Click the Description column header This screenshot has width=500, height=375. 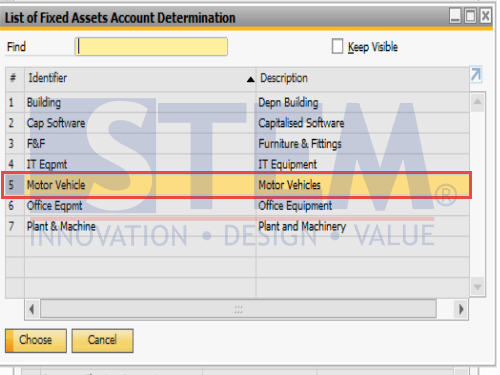point(363,79)
